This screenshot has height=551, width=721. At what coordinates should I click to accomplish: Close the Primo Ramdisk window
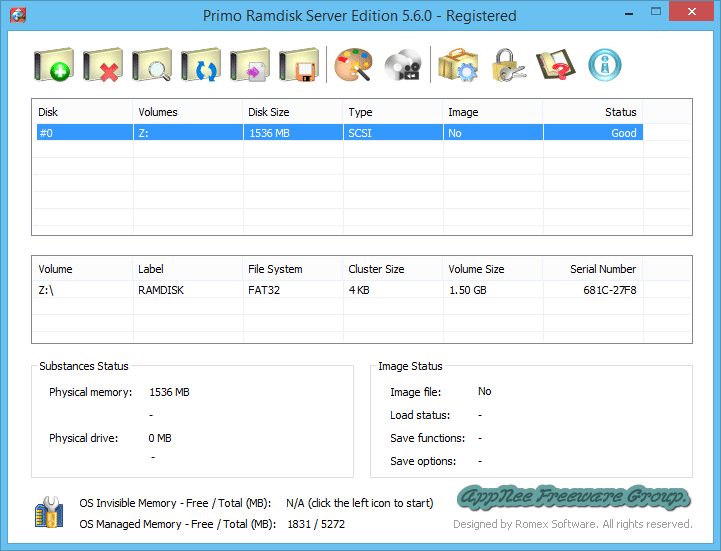[x=692, y=11]
